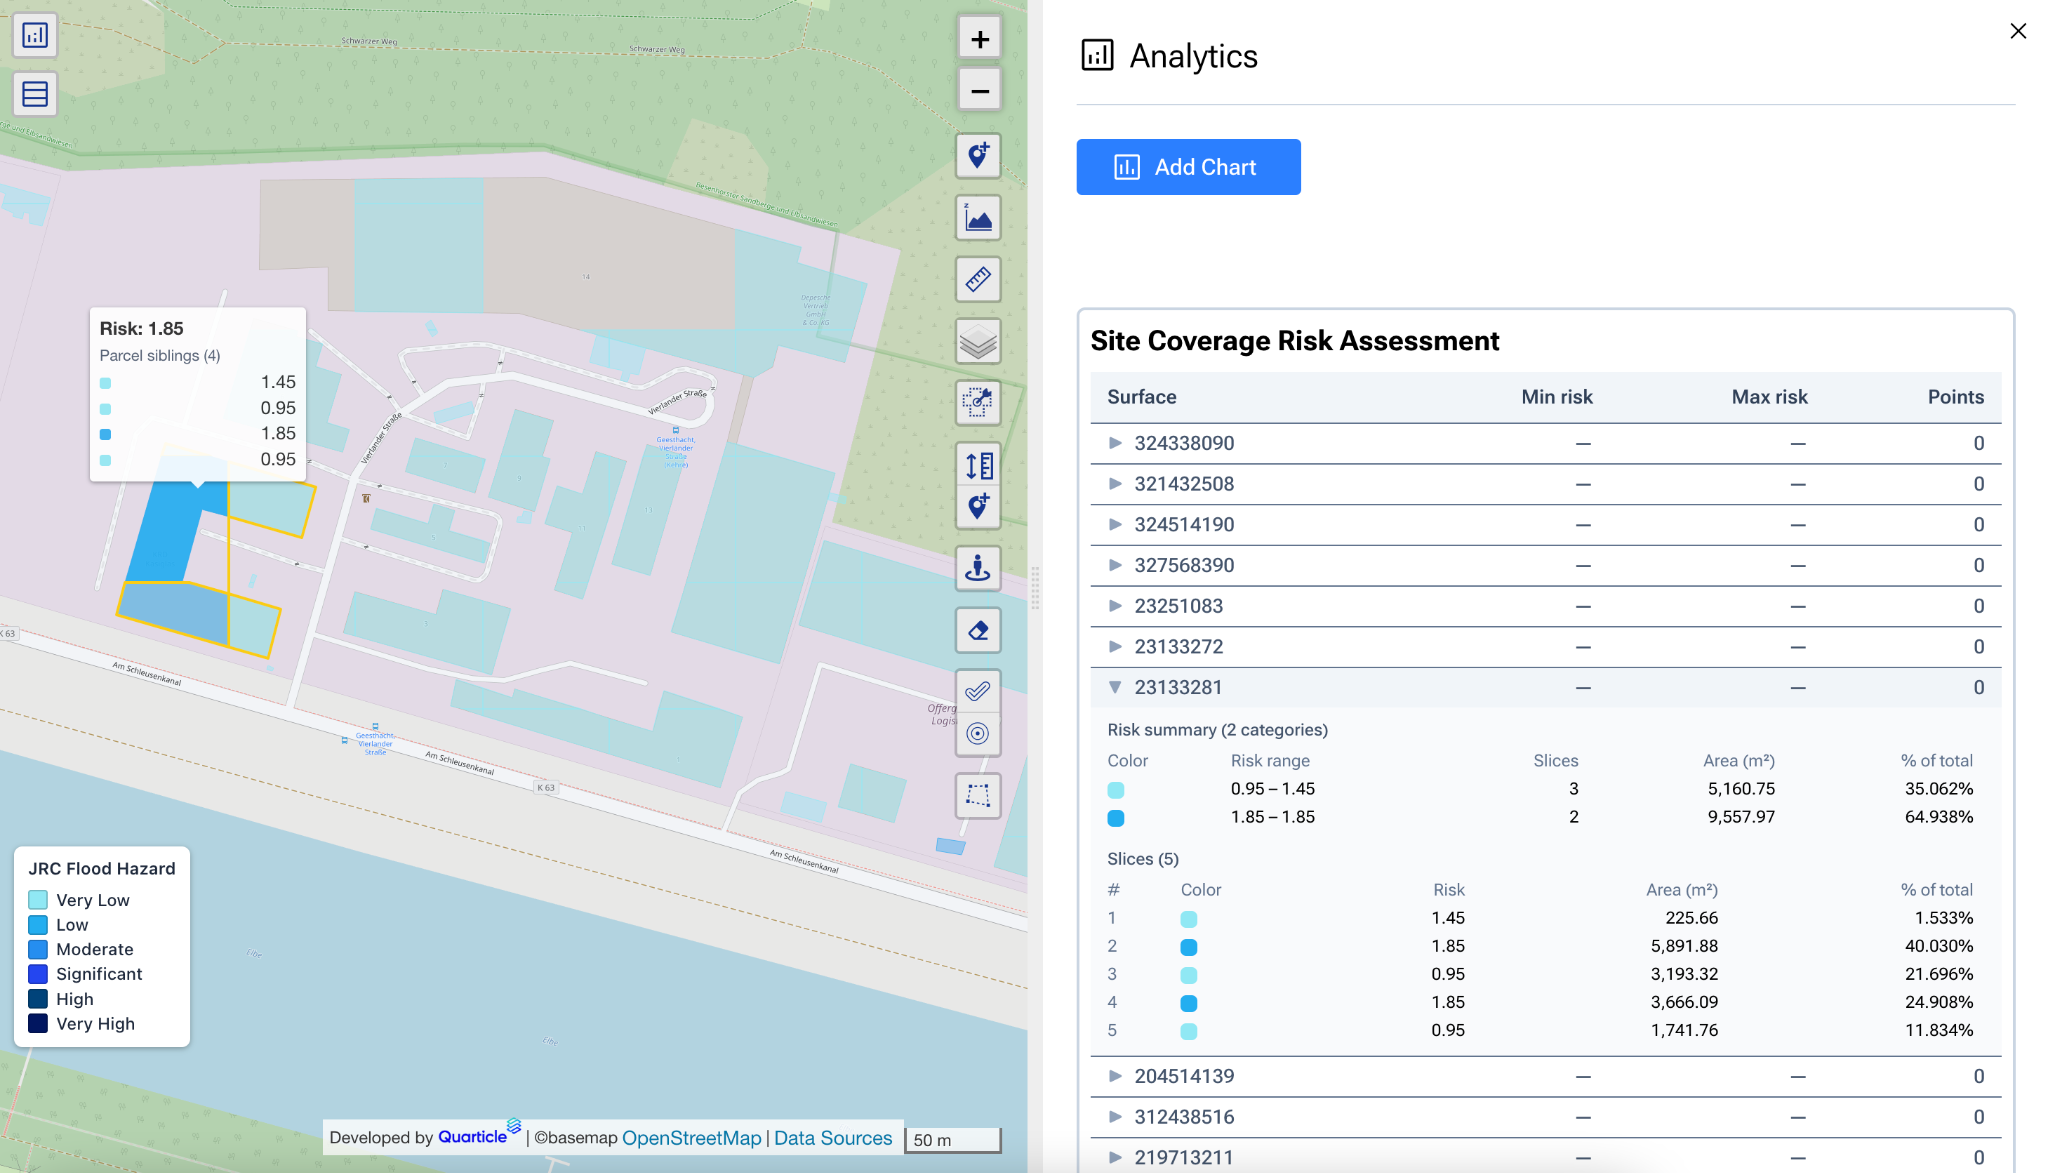The width and height of the screenshot is (2048, 1173).
Task: Click the 1.45 sibling in the risk popup
Action: pyautogui.click(x=198, y=382)
